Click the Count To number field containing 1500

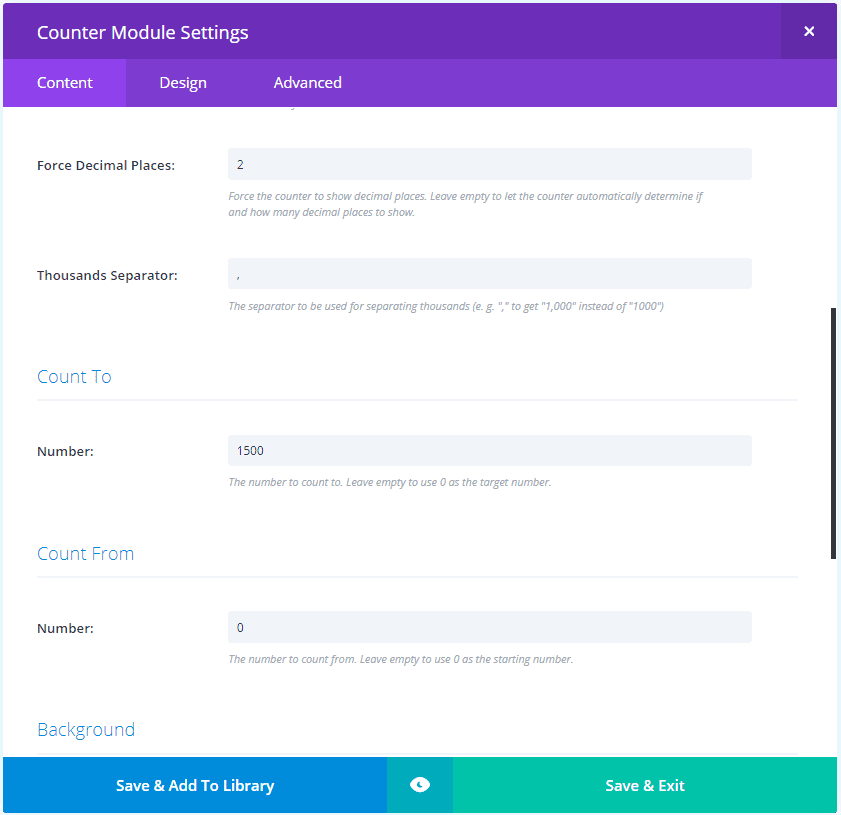click(x=489, y=451)
